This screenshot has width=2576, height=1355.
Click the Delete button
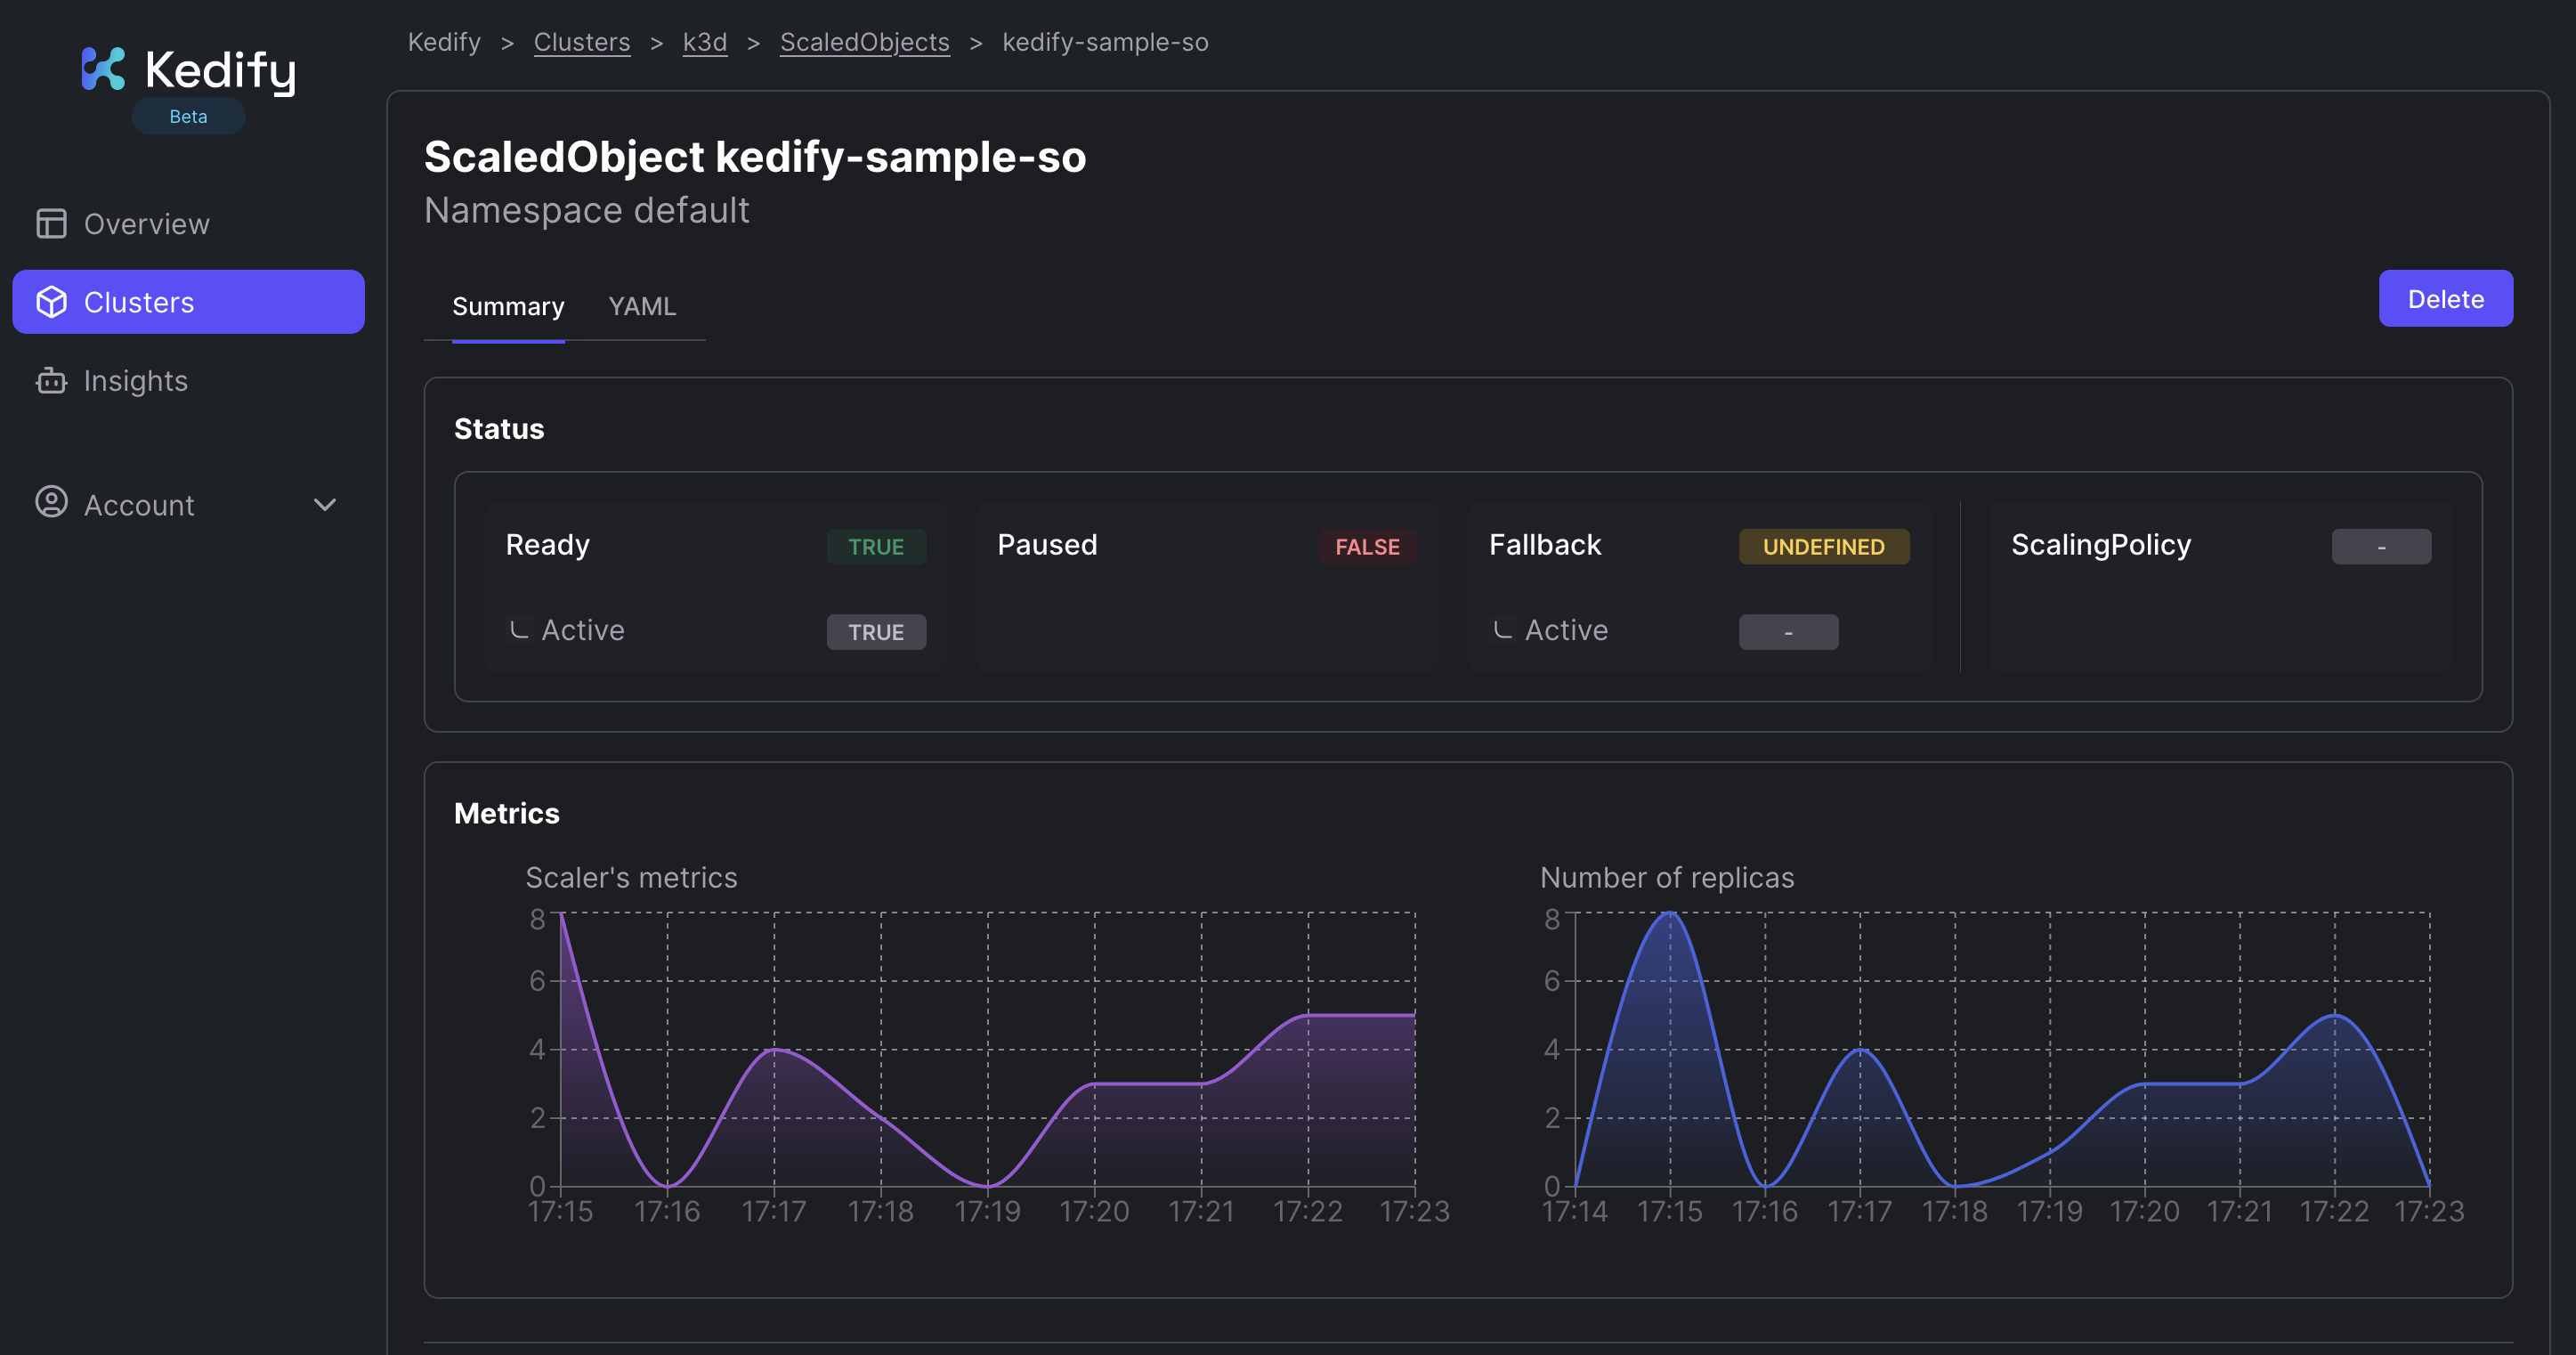pos(2445,298)
